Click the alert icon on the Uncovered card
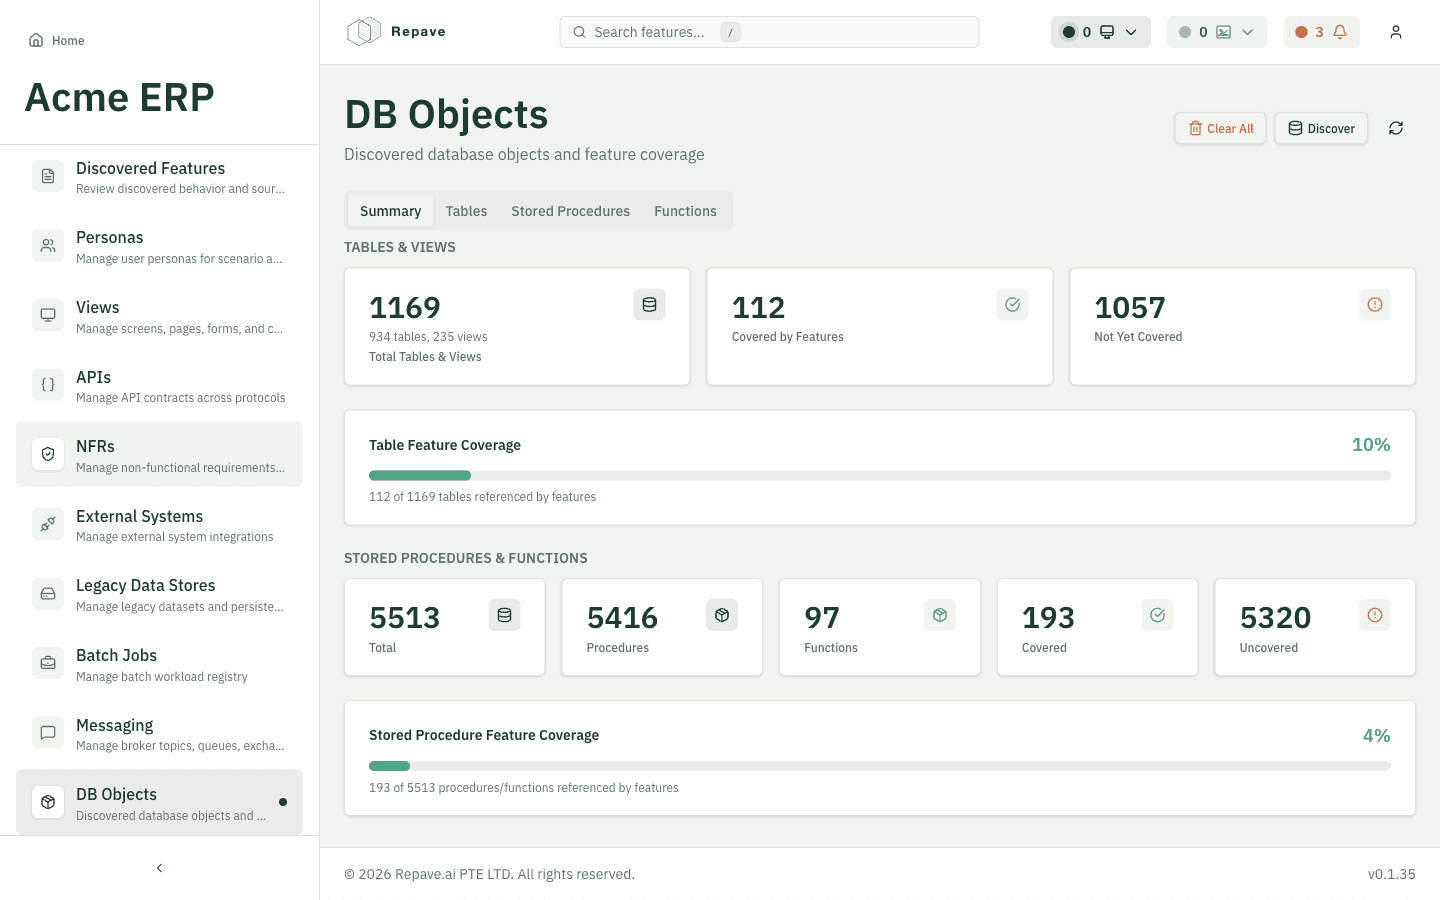This screenshot has height=900, width=1440. [x=1375, y=615]
